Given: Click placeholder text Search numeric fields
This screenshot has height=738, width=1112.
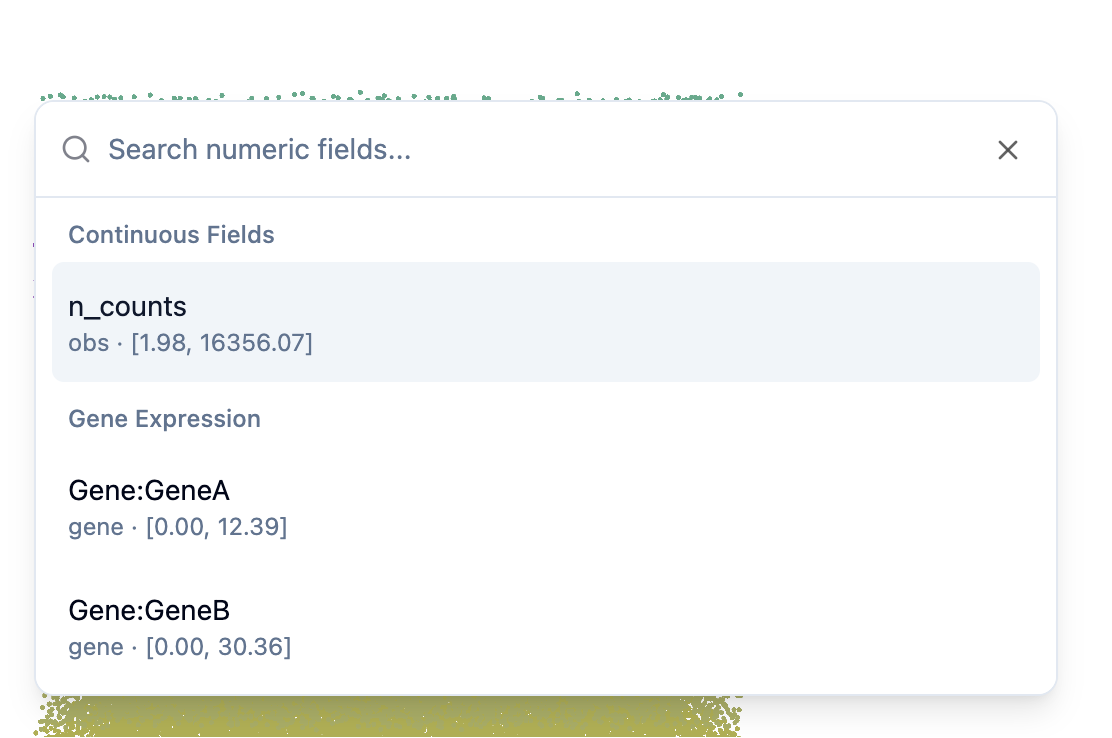Looking at the screenshot, I should coord(261,149).
